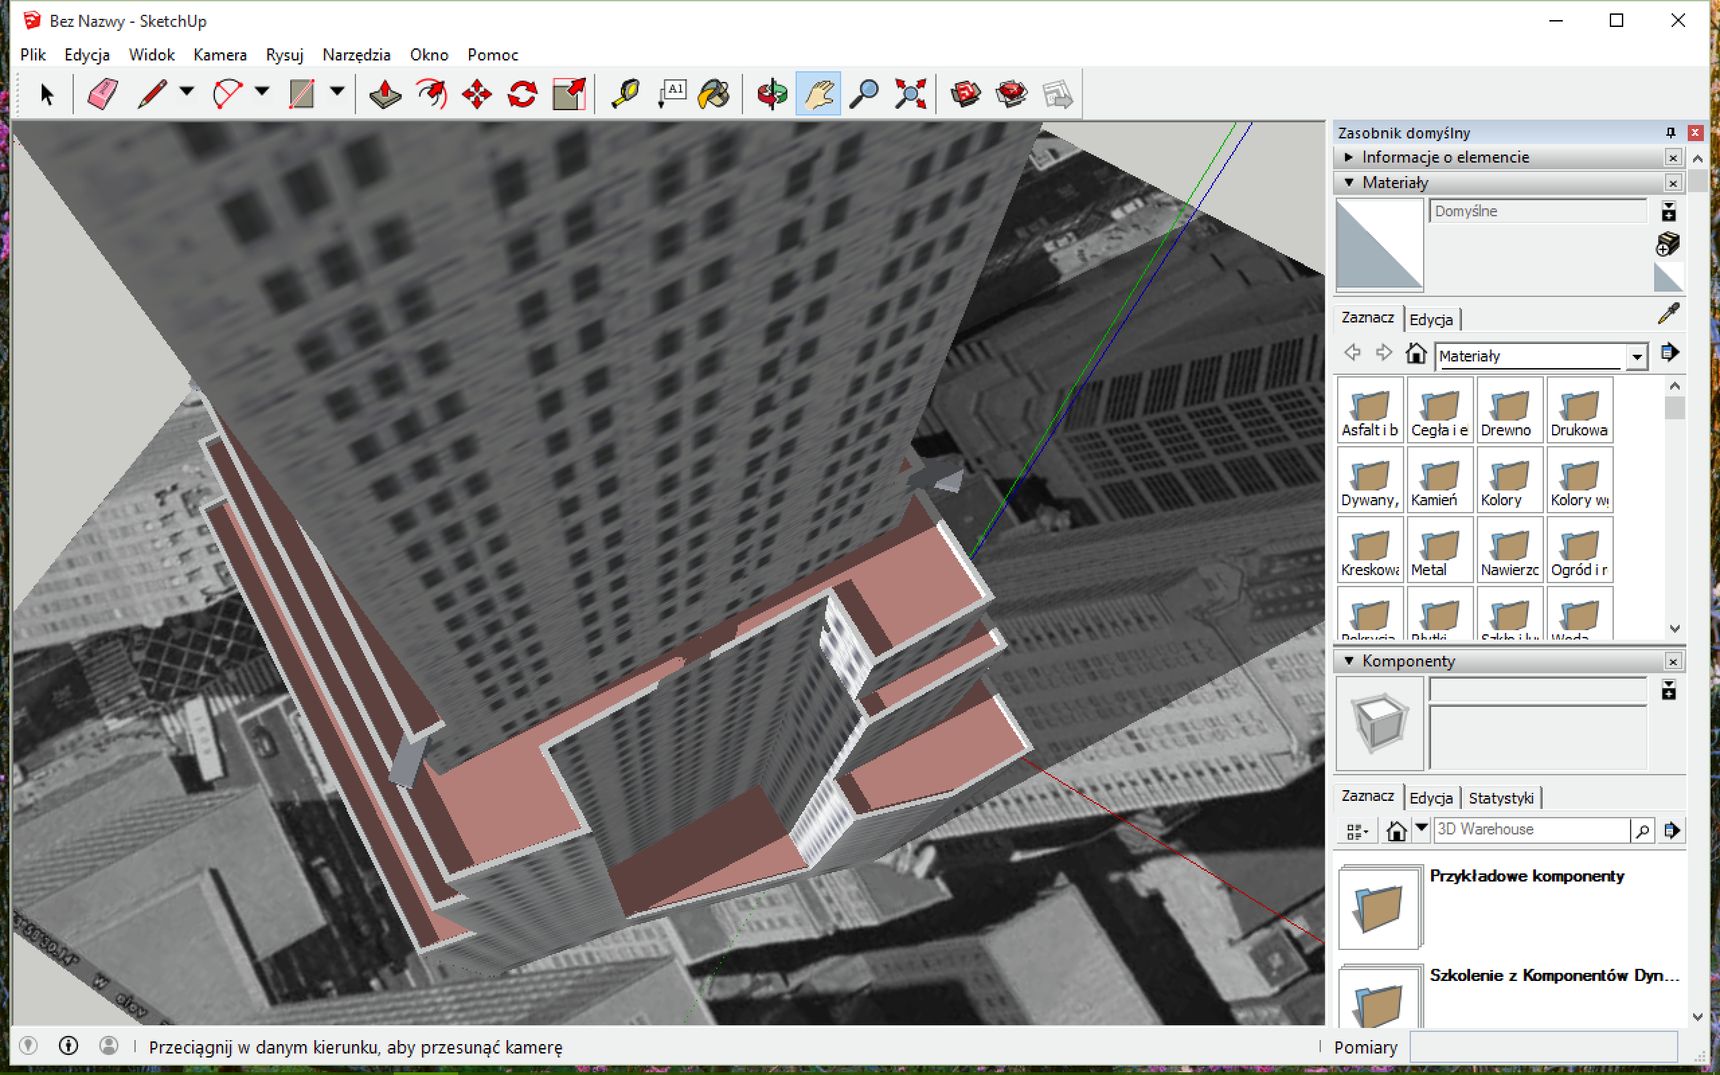Screen dimensions: 1720x1075
Task: Select the Text label tool
Action: [x=671, y=94]
